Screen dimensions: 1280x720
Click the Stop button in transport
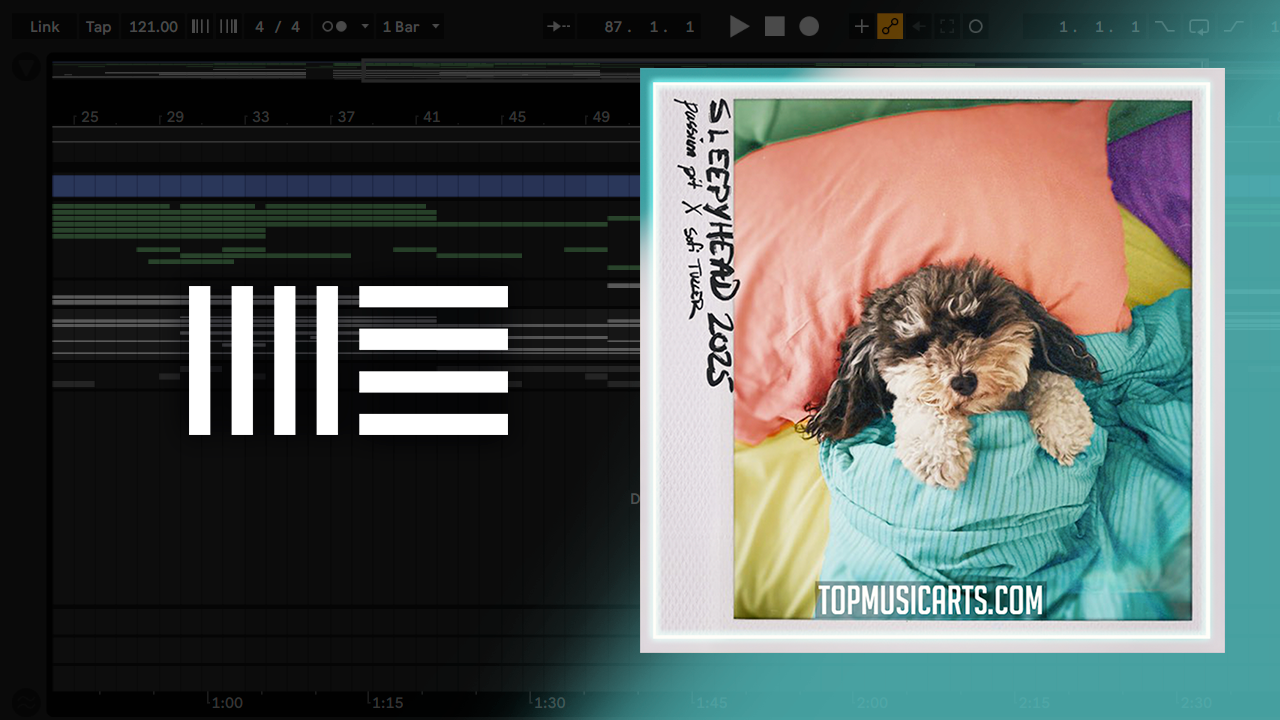point(775,27)
